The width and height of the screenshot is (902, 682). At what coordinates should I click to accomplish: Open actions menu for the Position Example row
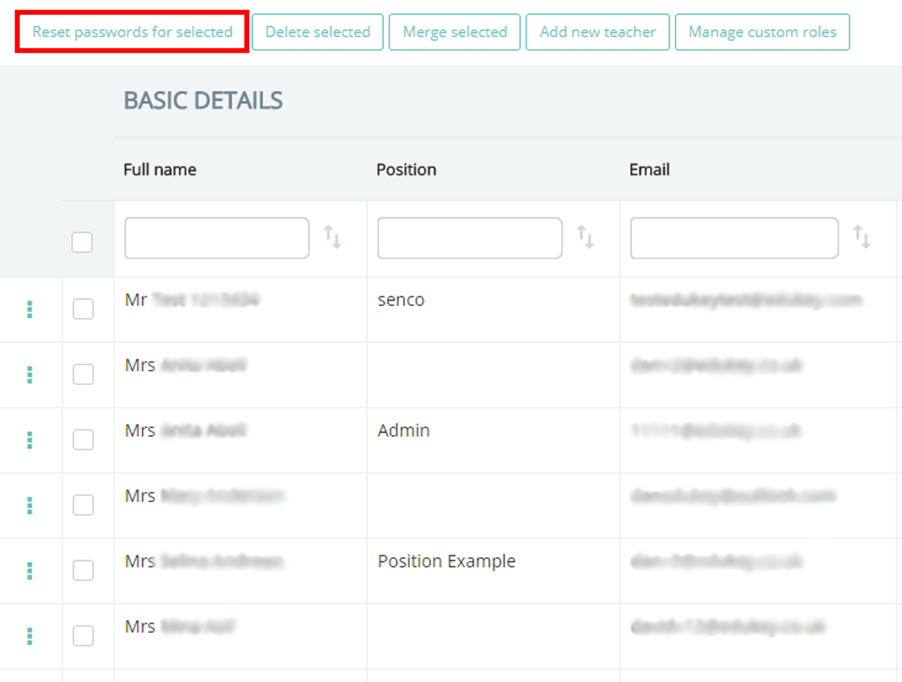(30, 570)
